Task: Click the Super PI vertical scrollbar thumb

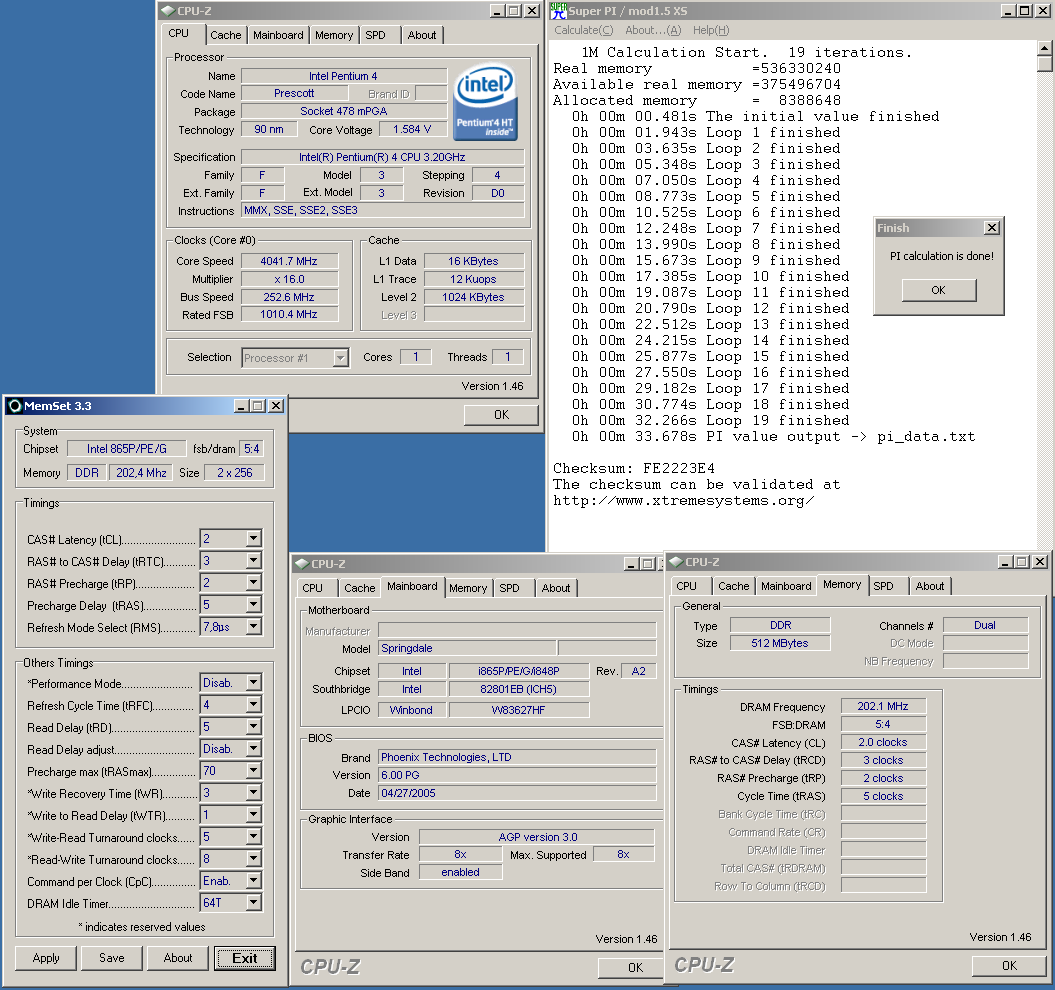Action: click(1044, 64)
